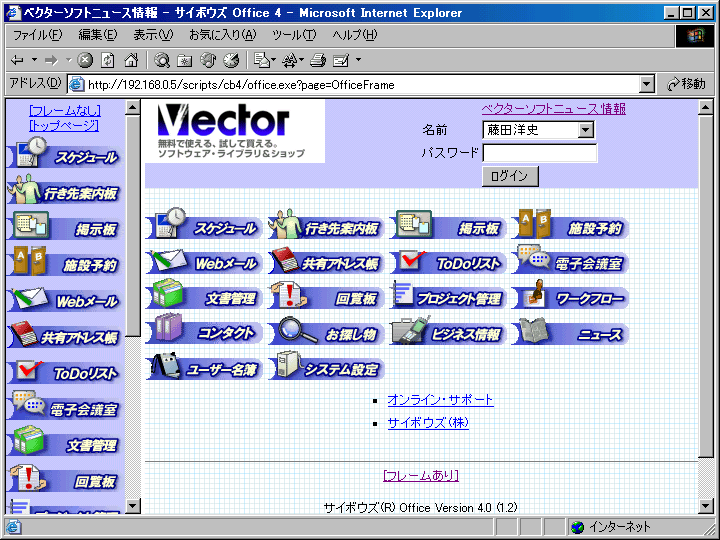This screenshot has width=720, height=540.
Task: Click the パスワード input field
Action: (x=540, y=153)
